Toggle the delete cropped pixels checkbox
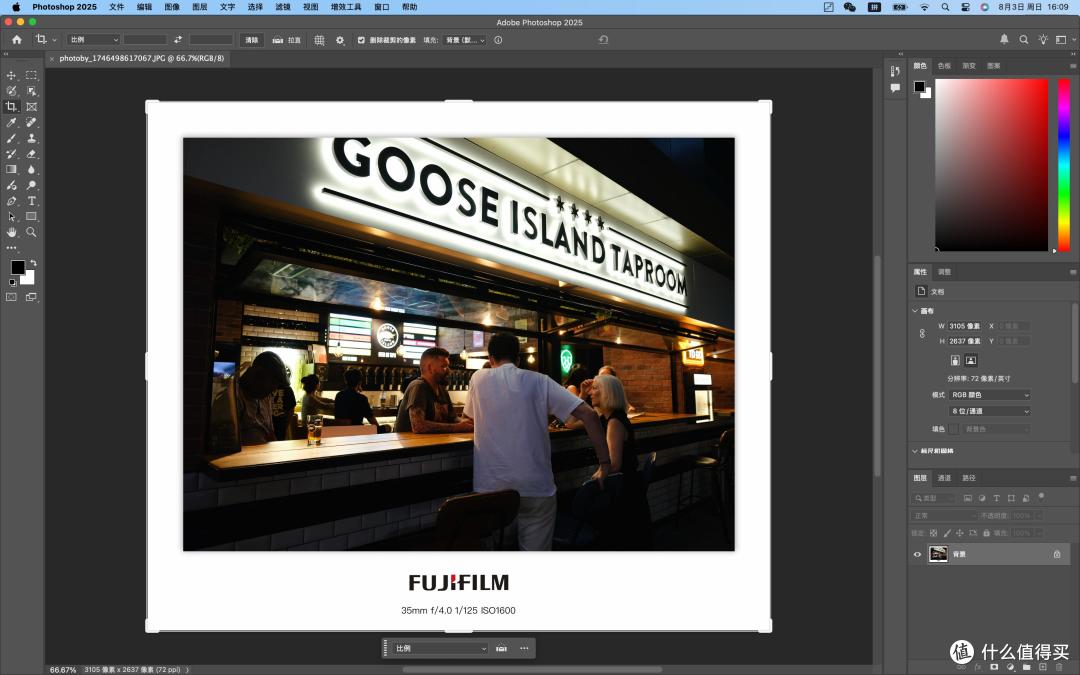The image size is (1080, 675). point(361,40)
